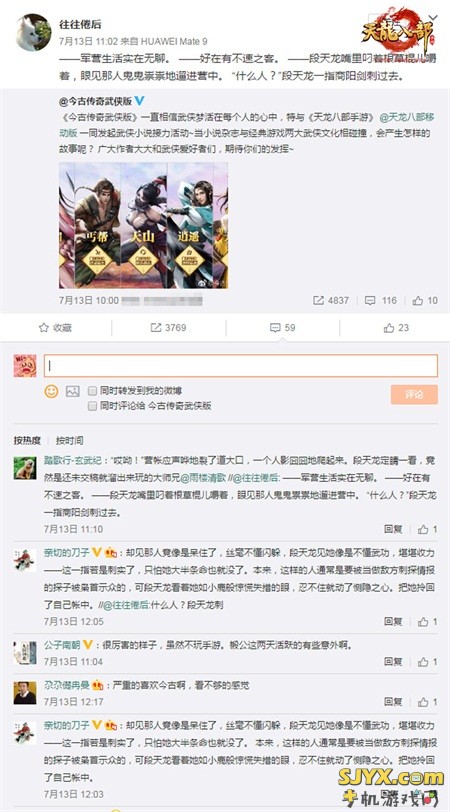Click the emoji smiley icon below comment box
This screenshot has height=812, width=450.
51,392
